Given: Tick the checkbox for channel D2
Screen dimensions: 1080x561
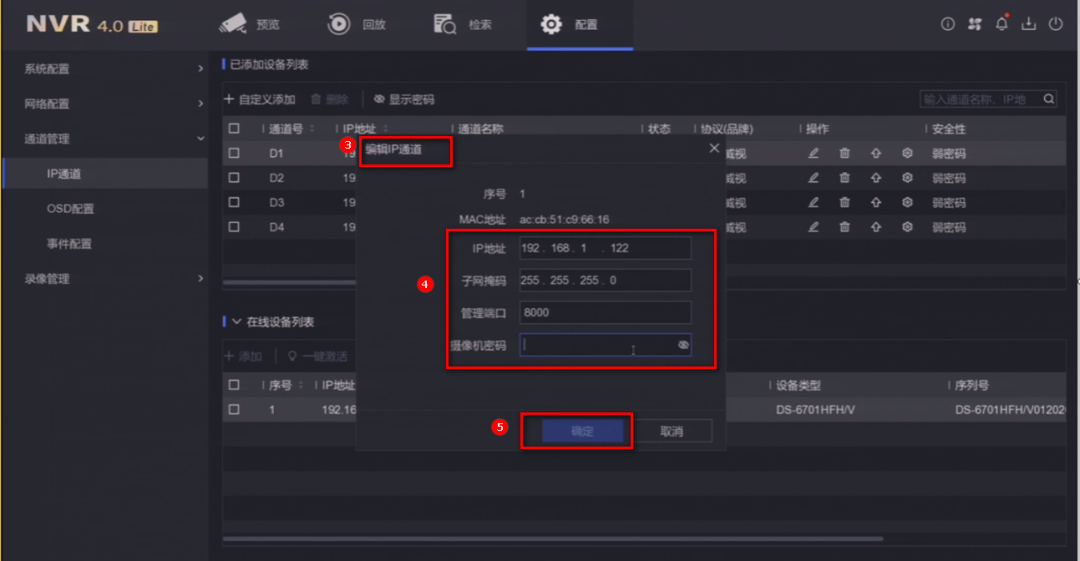Looking at the screenshot, I should (234, 178).
